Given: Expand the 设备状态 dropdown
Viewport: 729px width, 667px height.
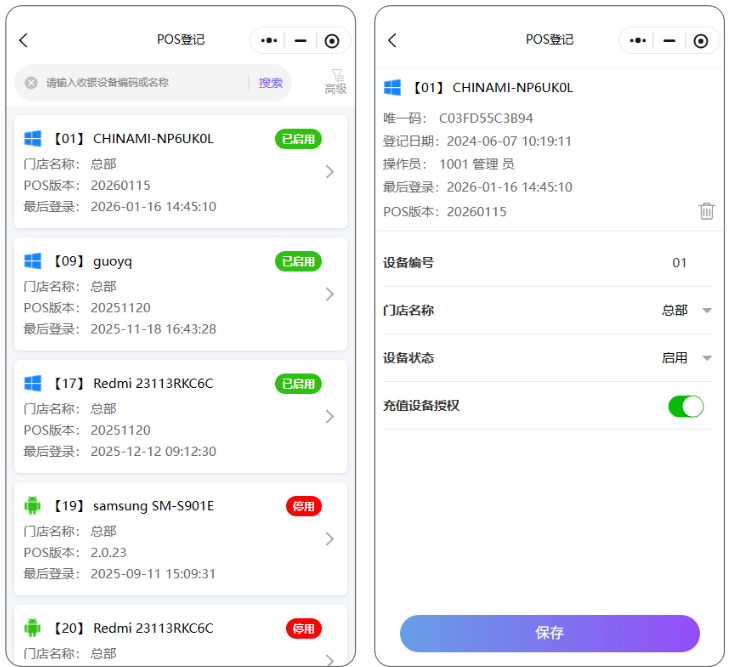Looking at the screenshot, I should tap(706, 358).
